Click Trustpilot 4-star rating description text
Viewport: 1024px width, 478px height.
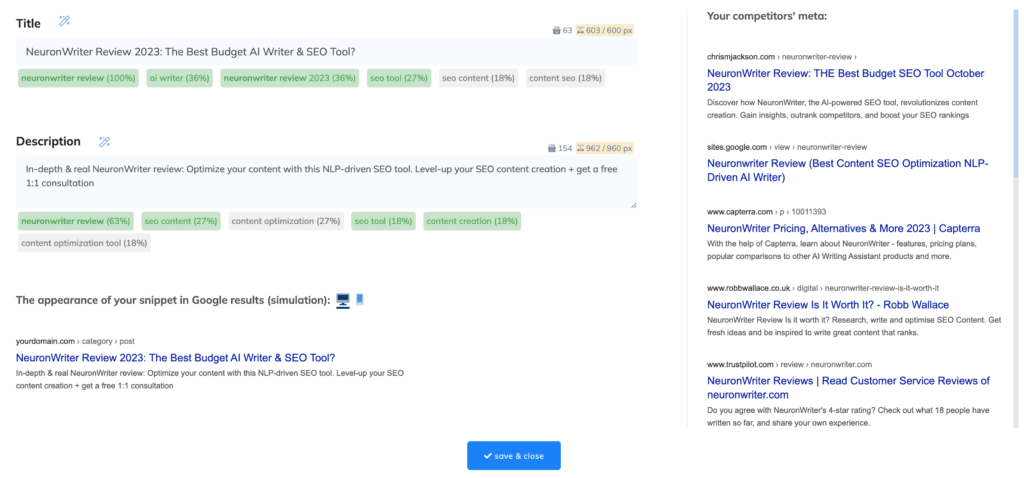pyautogui.click(x=849, y=417)
